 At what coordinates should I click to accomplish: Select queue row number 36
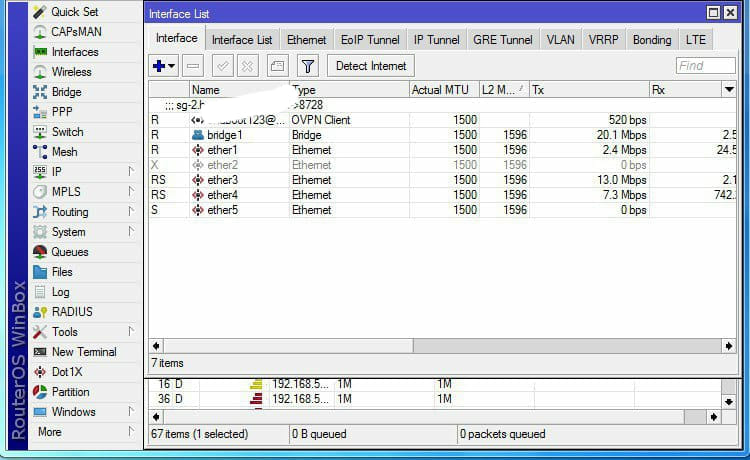435,399
